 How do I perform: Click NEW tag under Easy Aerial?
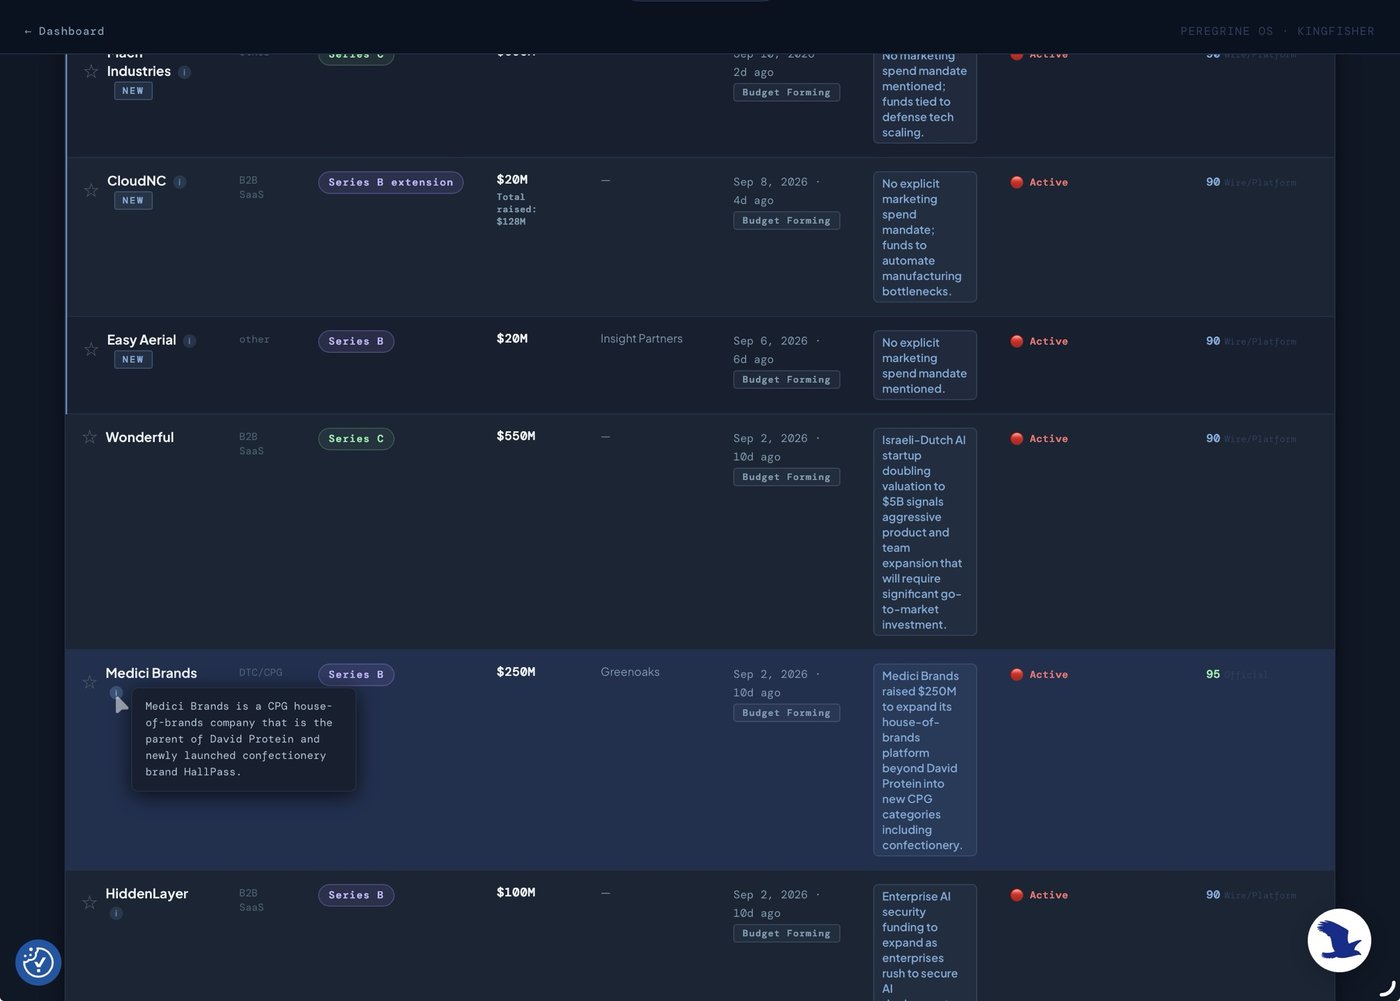pyautogui.click(x=133, y=359)
